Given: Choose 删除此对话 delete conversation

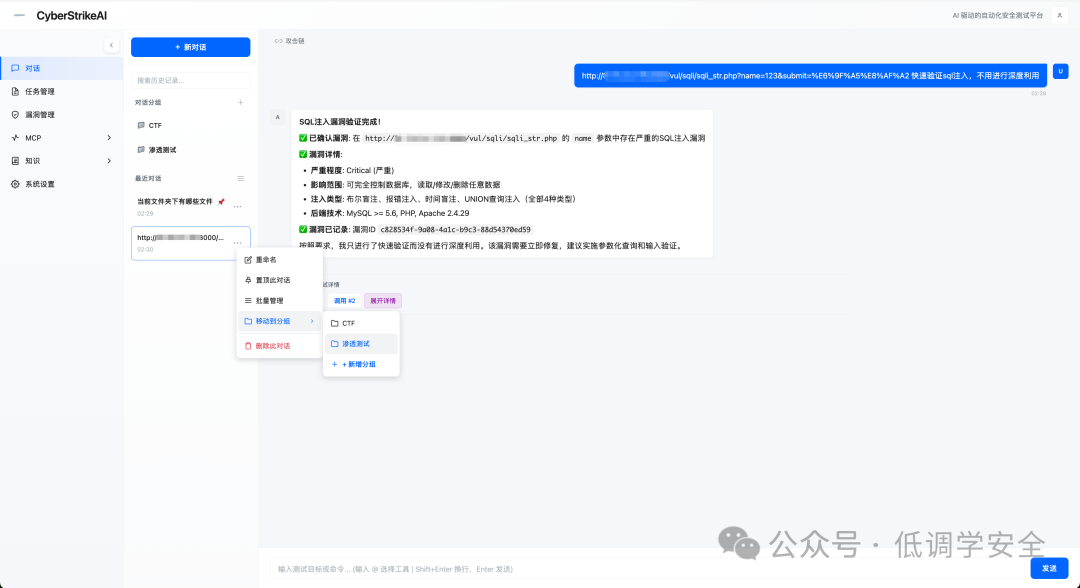Looking at the screenshot, I should pos(280,346).
